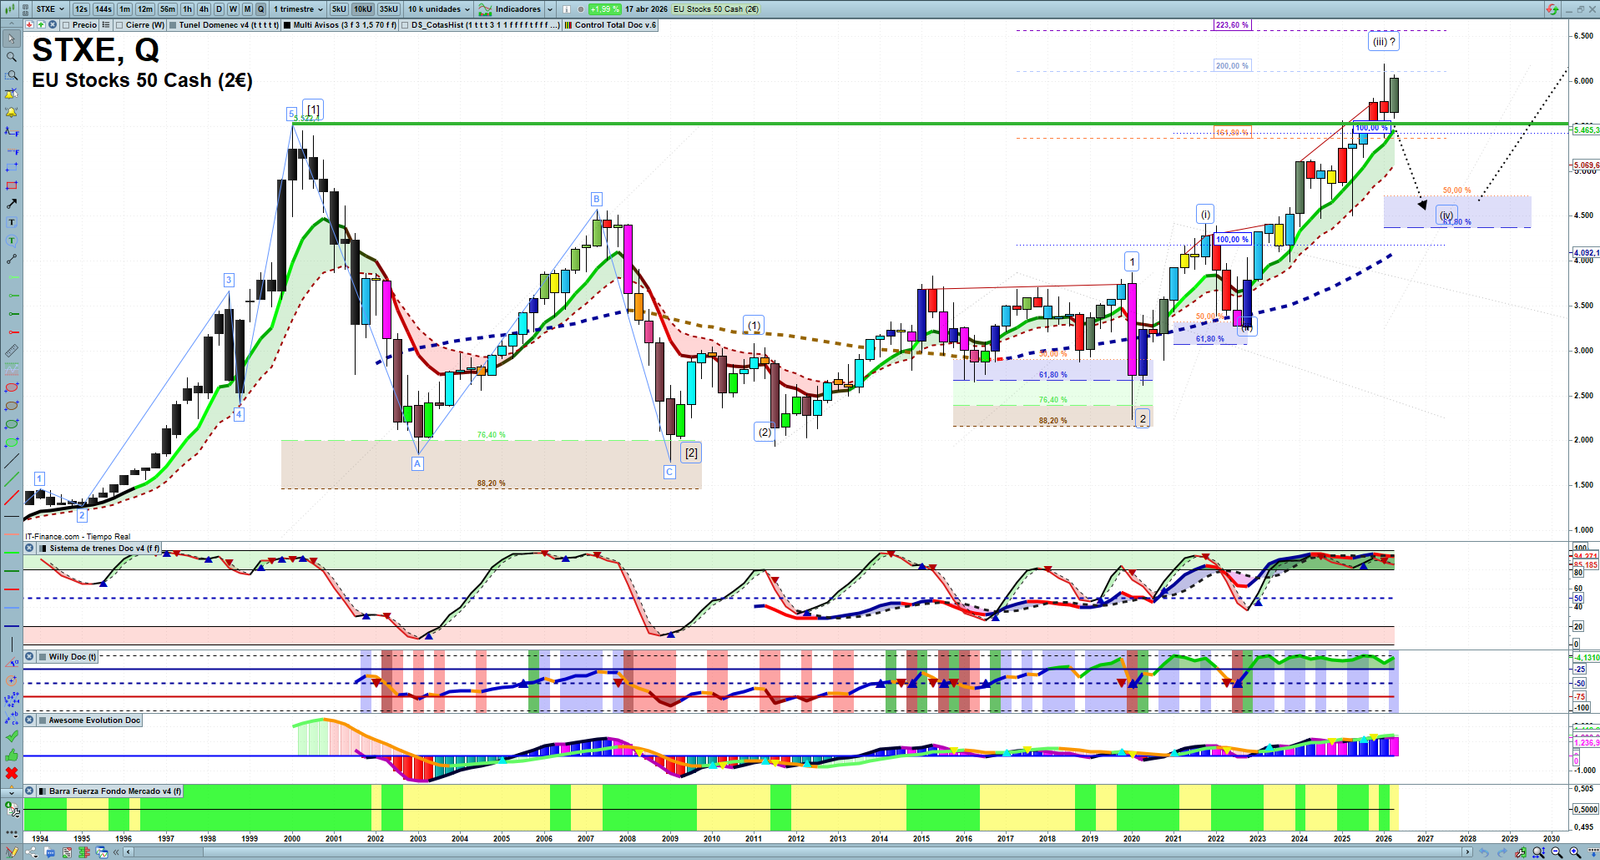1600x860 pixels.
Task: Select the cursor pointer tool
Action: coord(12,39)
